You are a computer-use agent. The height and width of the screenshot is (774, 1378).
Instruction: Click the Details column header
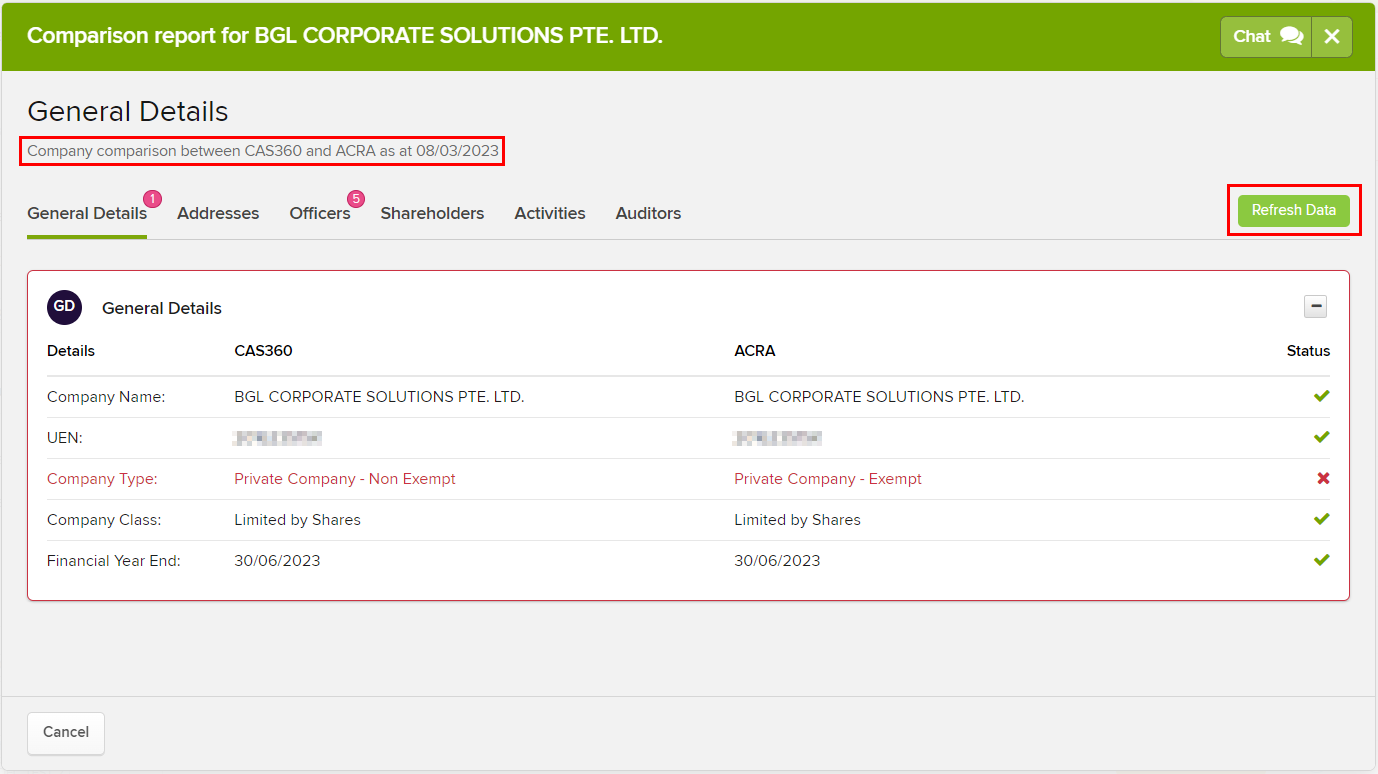[71, 351]
